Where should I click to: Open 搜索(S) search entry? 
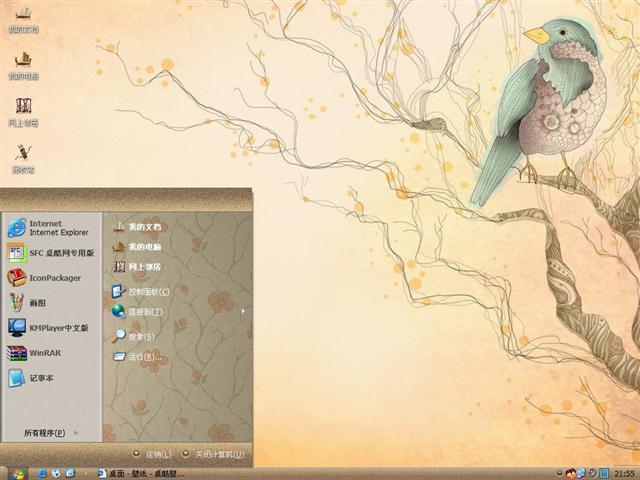pyautogui.click(x=133, y=336)
